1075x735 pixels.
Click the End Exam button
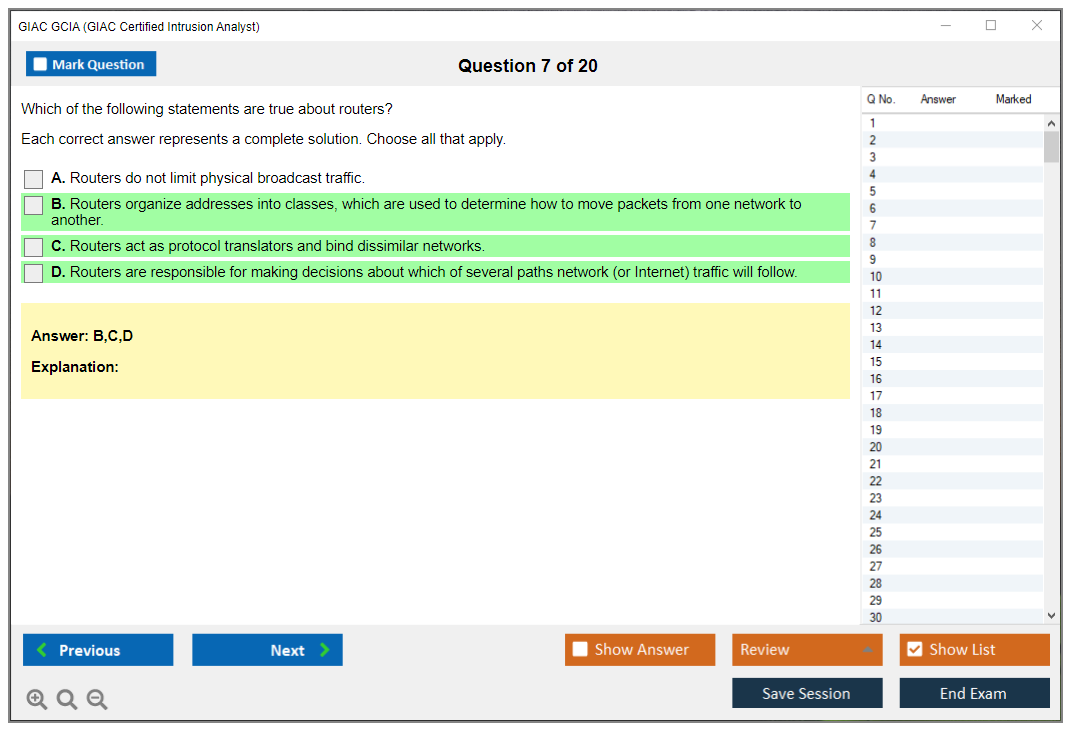click(974, 693)
